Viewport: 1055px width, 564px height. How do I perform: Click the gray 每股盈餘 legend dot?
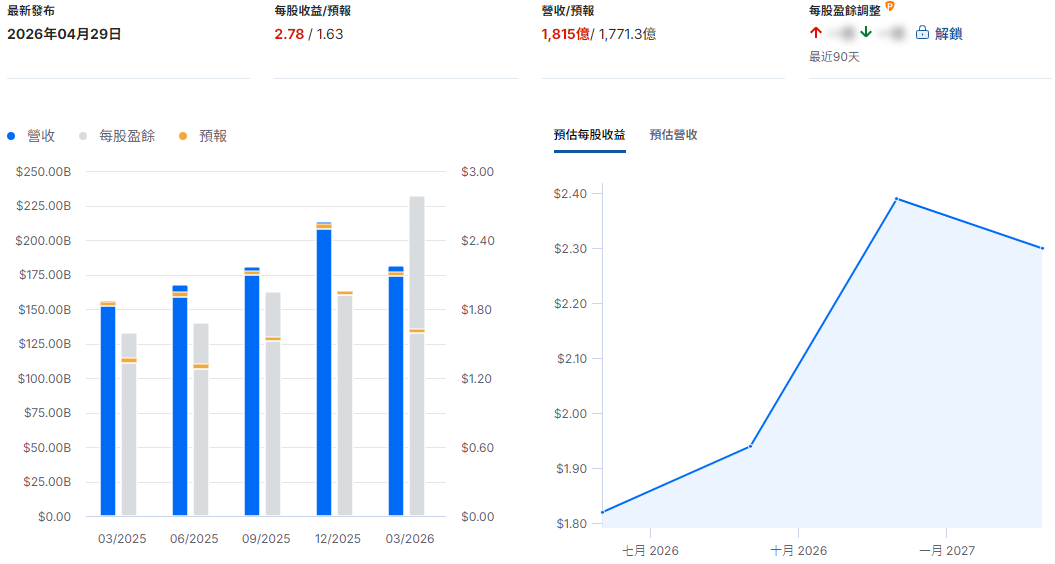click(83, 136)
